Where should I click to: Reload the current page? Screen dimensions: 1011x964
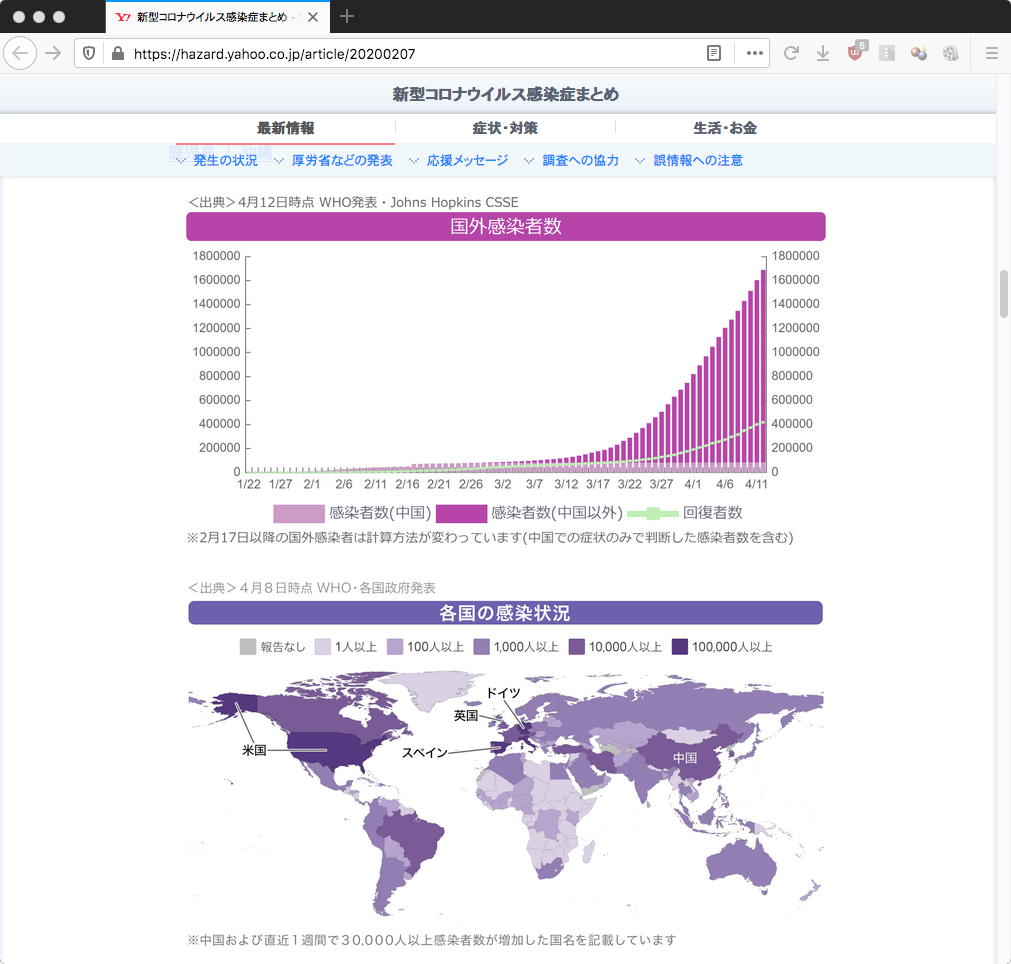coord(791,53)
